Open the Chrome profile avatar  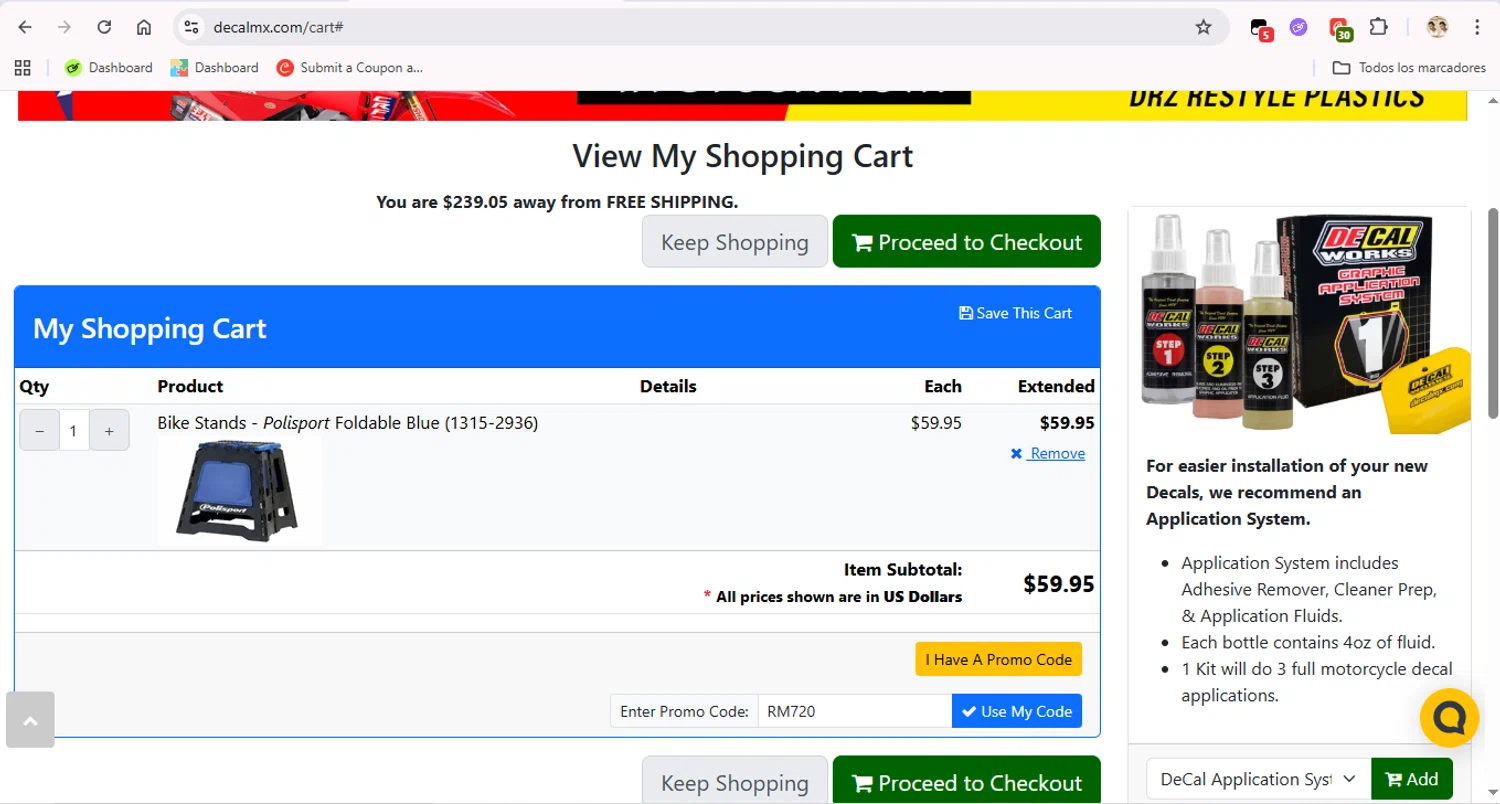pyautogui.click(x=1437, y=27)
